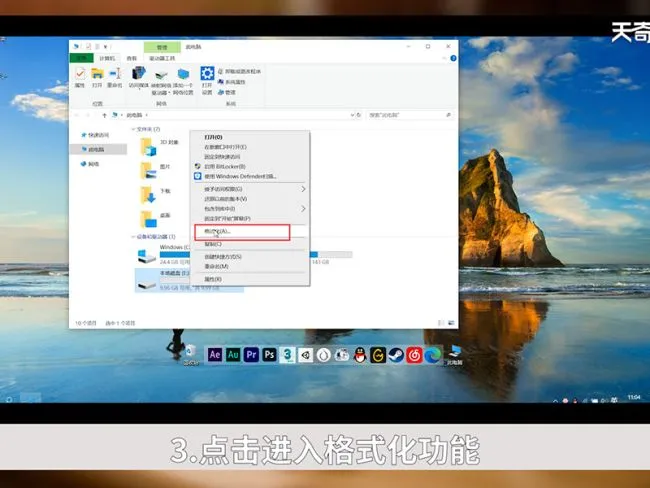This screenshot has height=488, width=650.
Task: Open 3ds Max from the dock
Action: pyautogui.click(x=287, y=355)
